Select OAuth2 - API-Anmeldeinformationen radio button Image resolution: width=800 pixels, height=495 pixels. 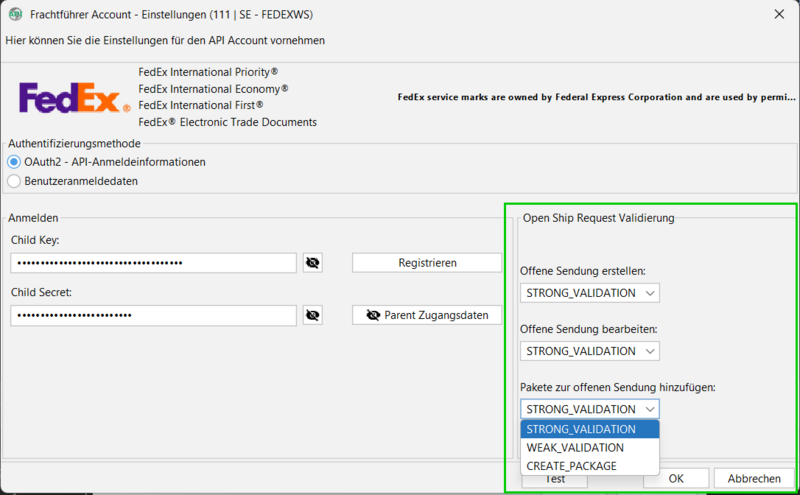(14, 162)
